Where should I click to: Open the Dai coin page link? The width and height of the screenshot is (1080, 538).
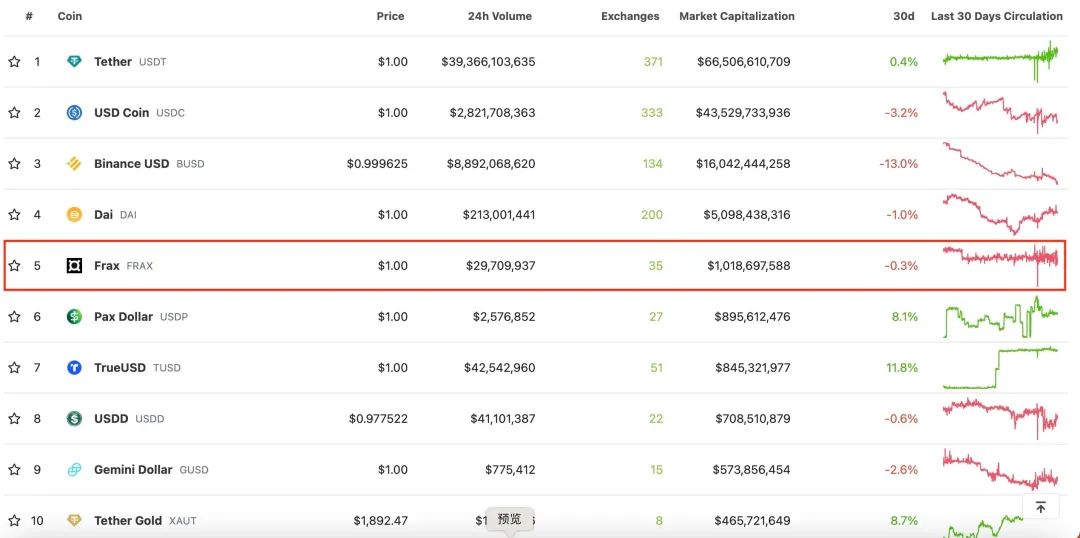103,215
